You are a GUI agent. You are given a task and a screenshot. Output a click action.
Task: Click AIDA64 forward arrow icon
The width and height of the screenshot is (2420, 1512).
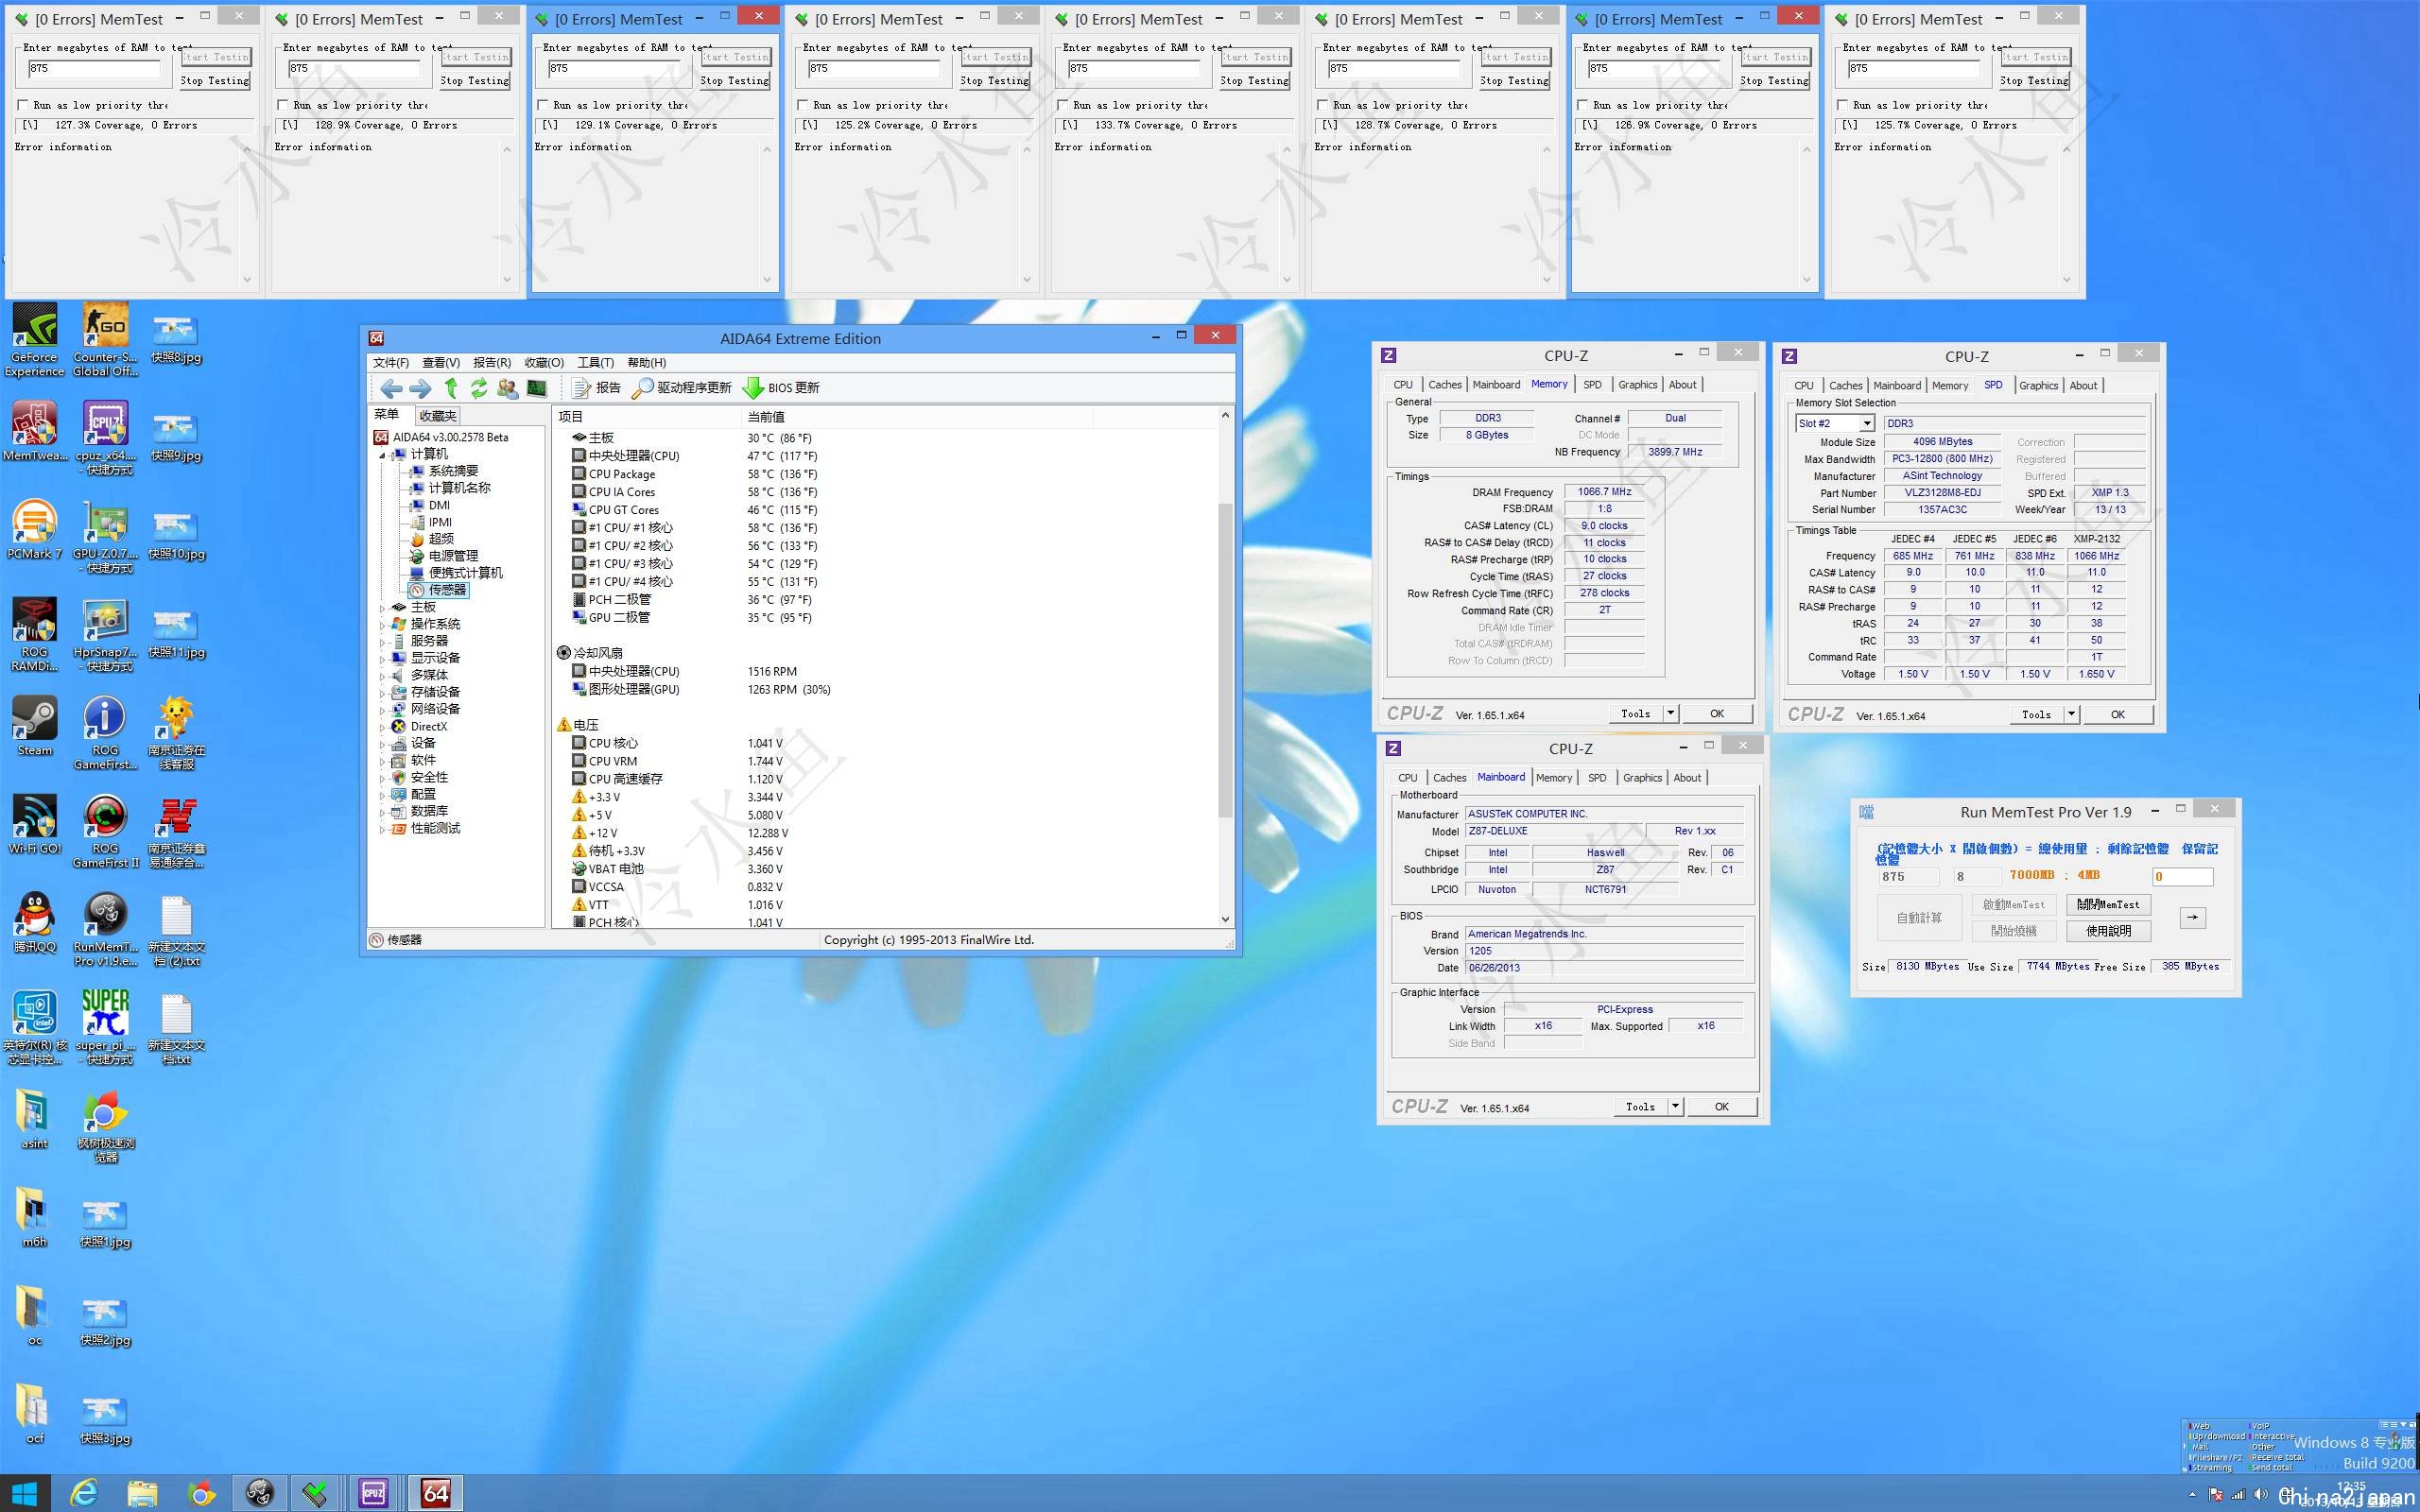pos(421,388)
